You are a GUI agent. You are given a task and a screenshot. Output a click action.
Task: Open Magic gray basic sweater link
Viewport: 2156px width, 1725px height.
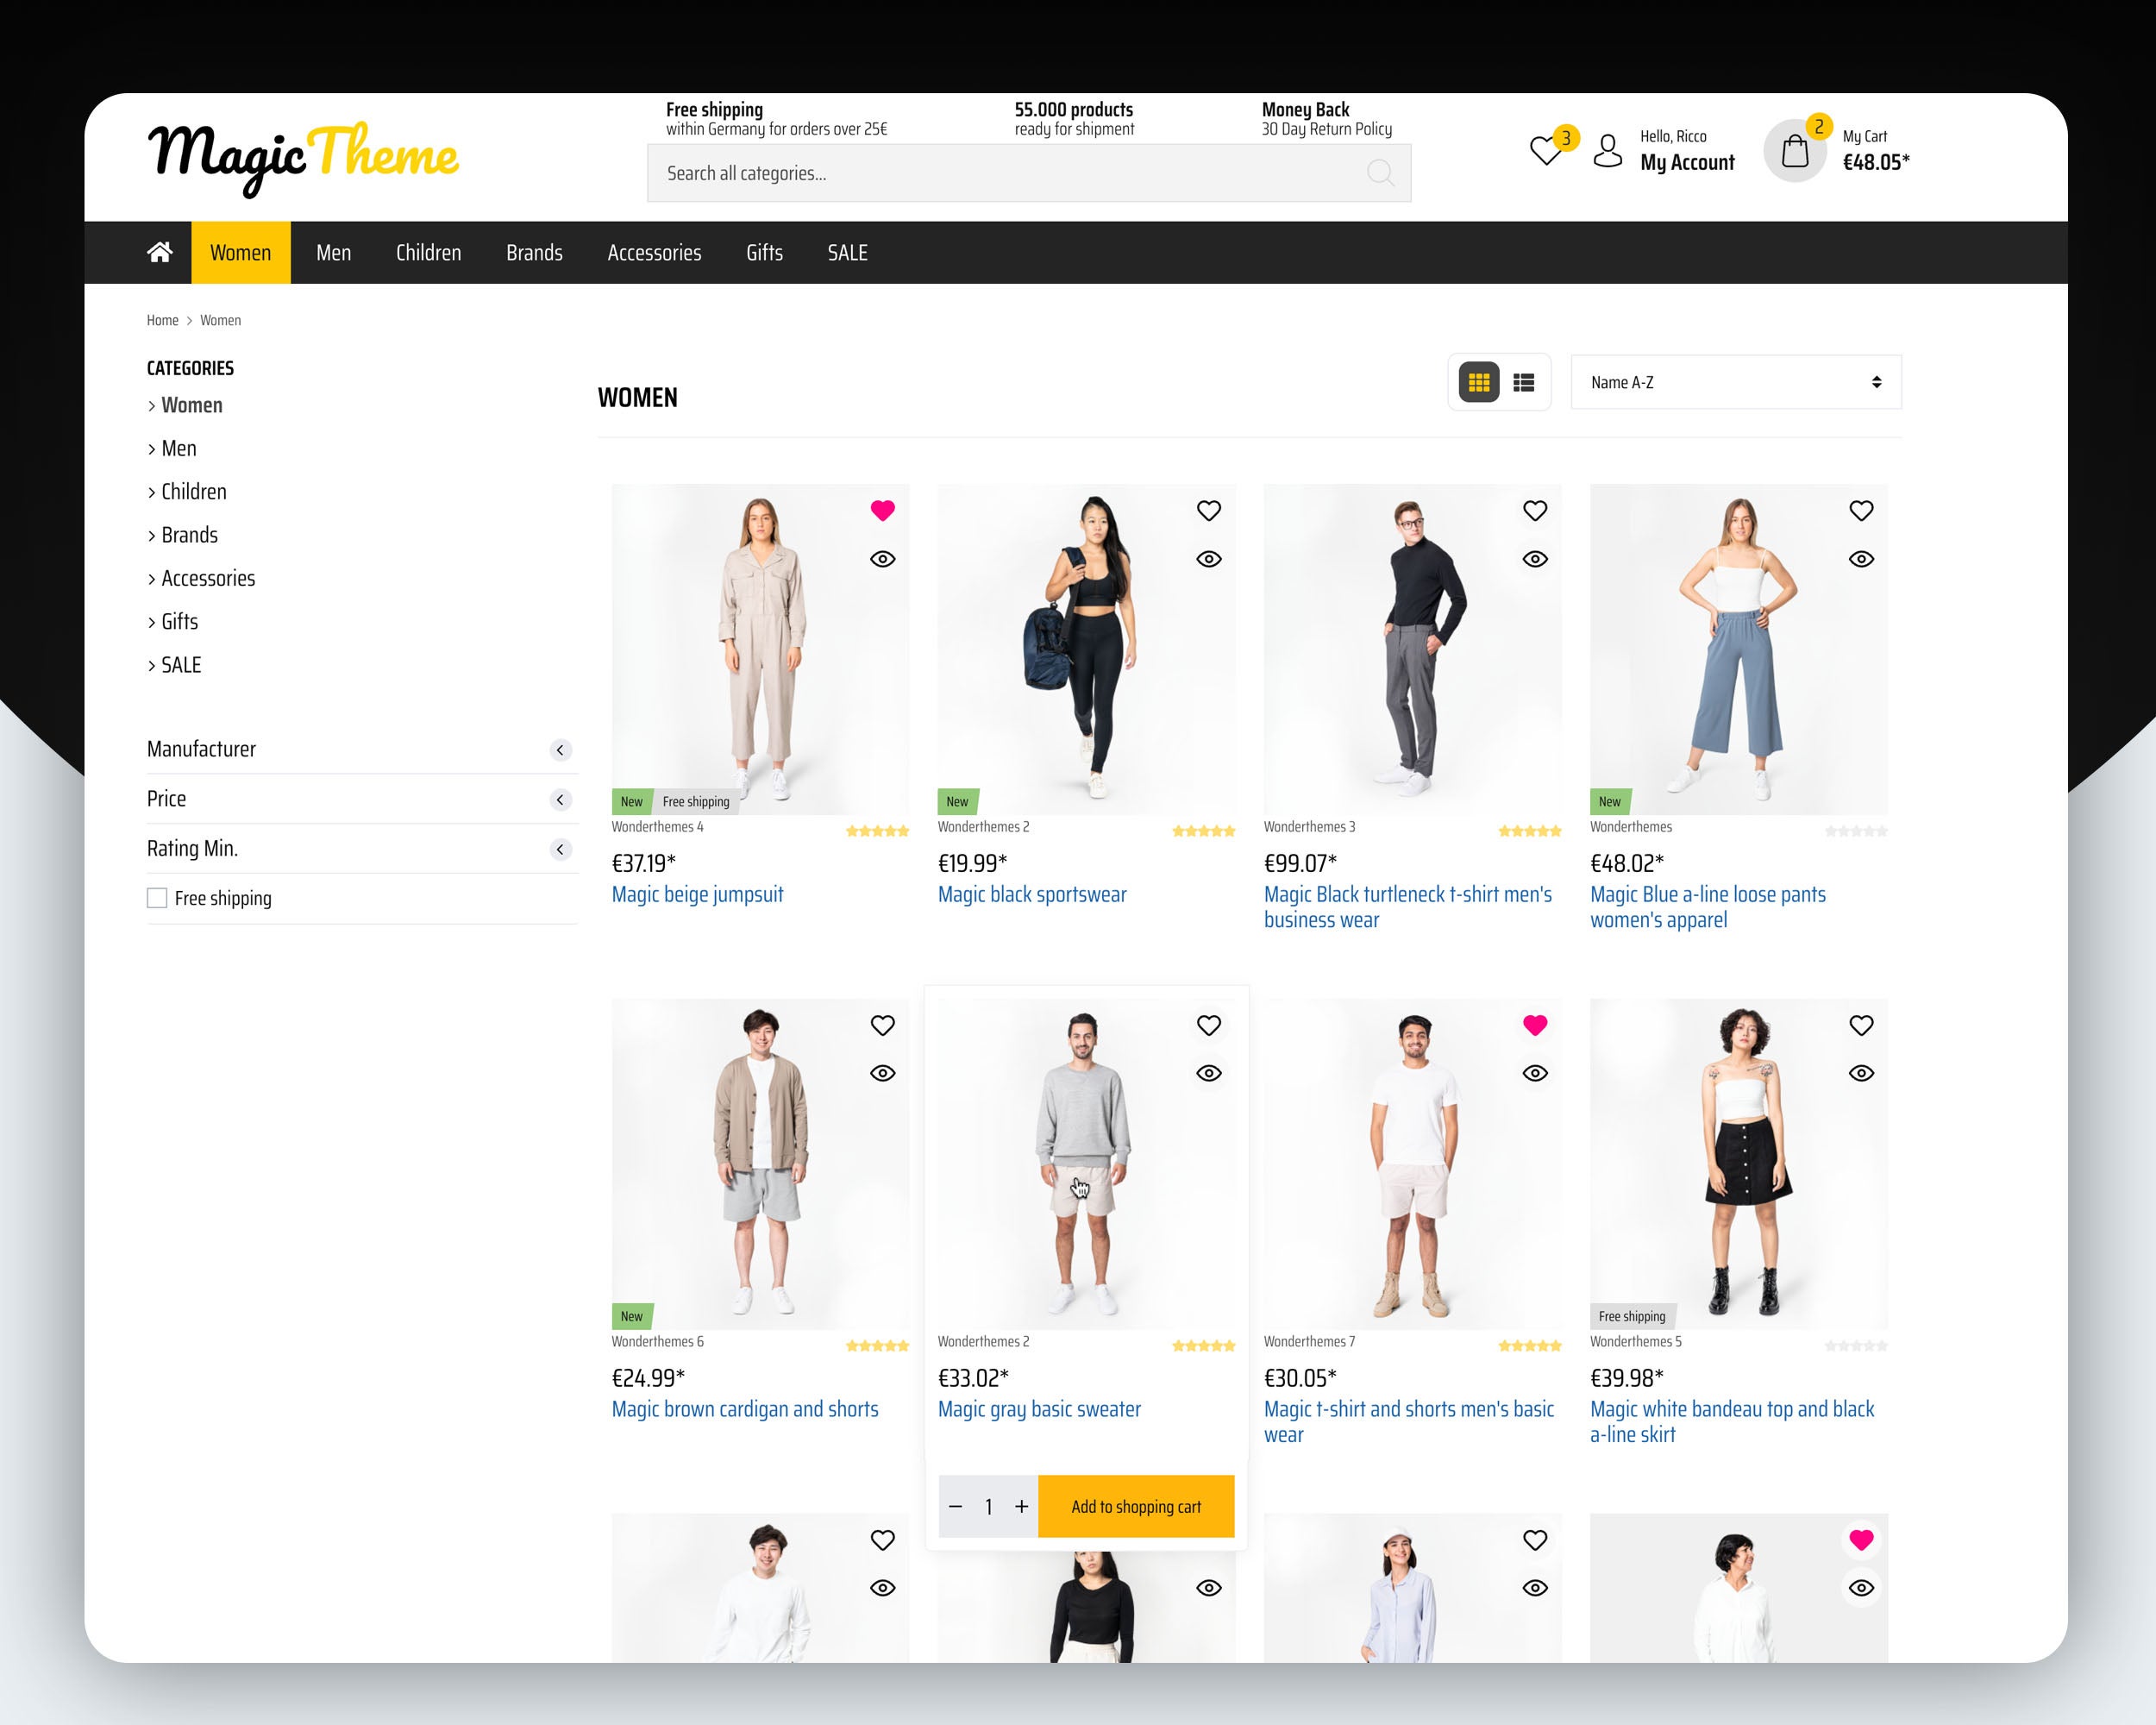point(1039,1409)
